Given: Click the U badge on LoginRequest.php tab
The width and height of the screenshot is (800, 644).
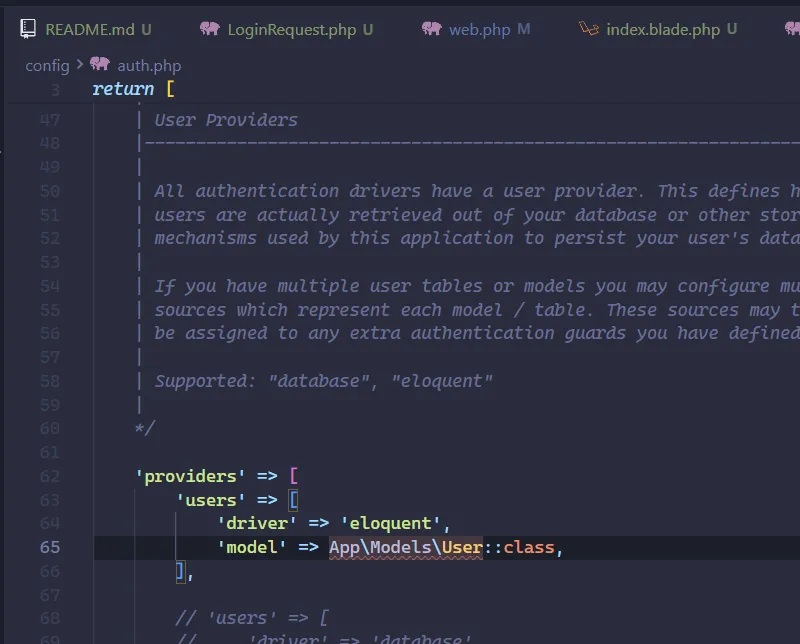Looking at the screenshot, I should (x=369, y=29).
